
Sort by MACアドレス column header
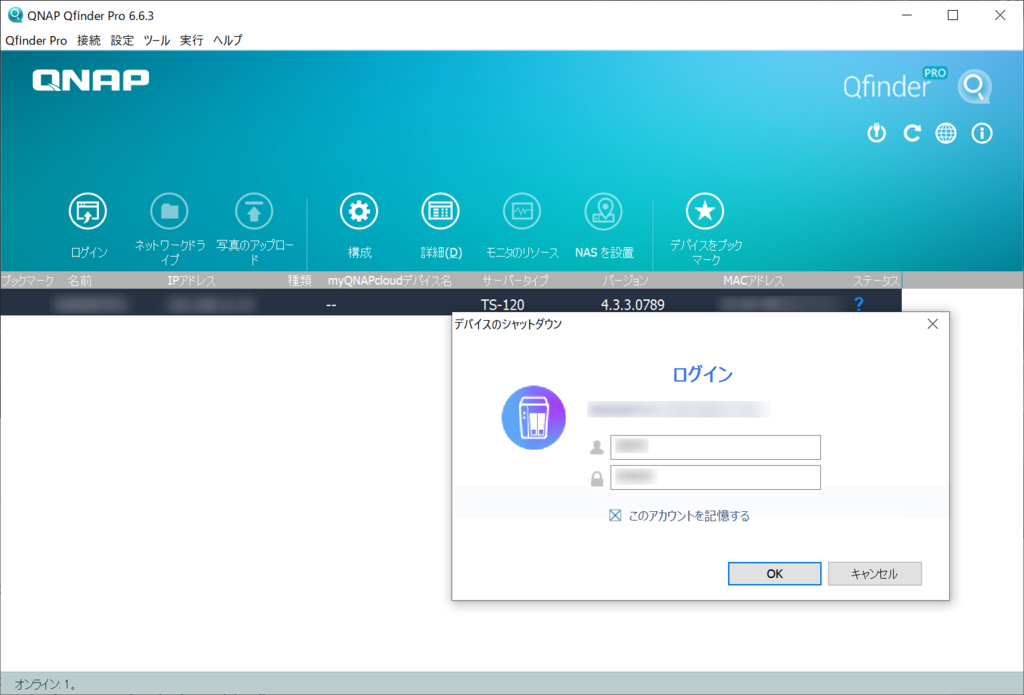(754, 281)
